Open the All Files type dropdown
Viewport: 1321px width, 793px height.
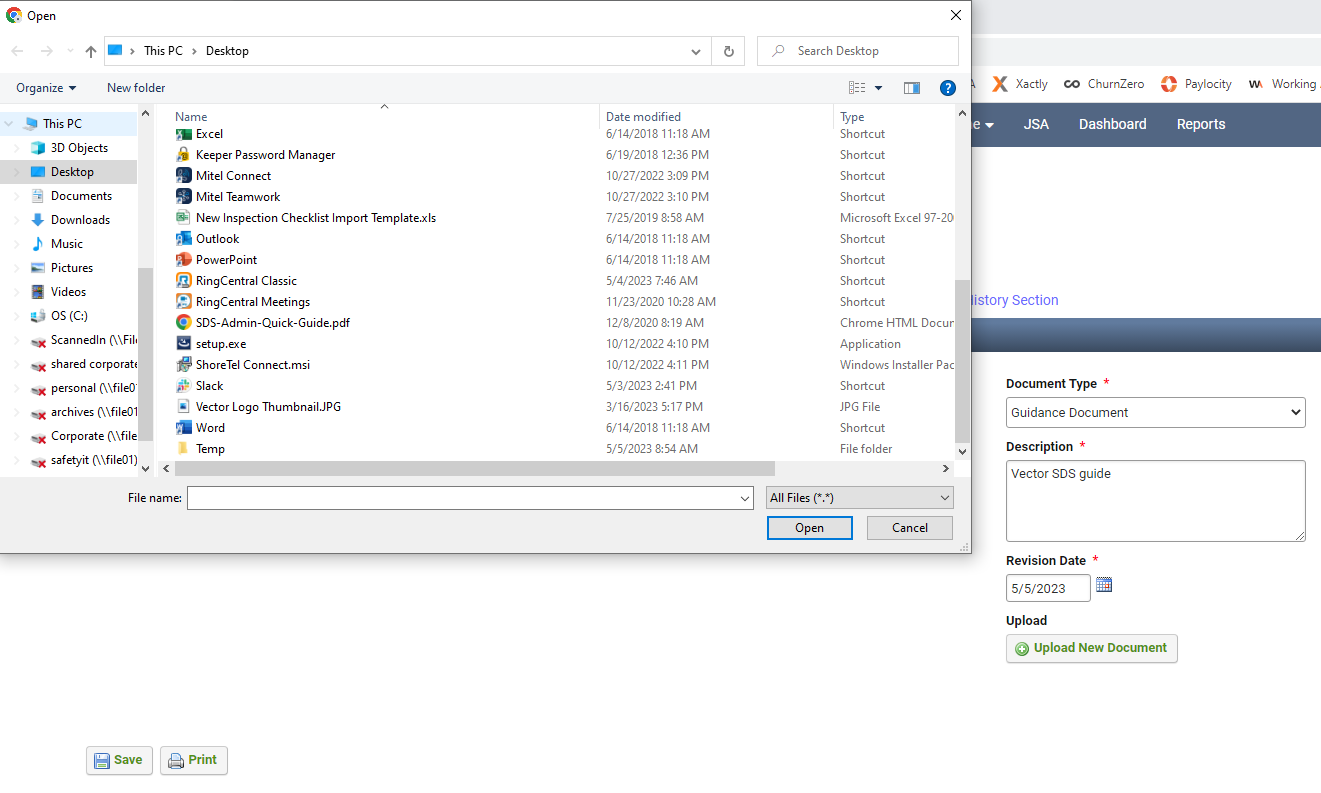coord(860,498)
